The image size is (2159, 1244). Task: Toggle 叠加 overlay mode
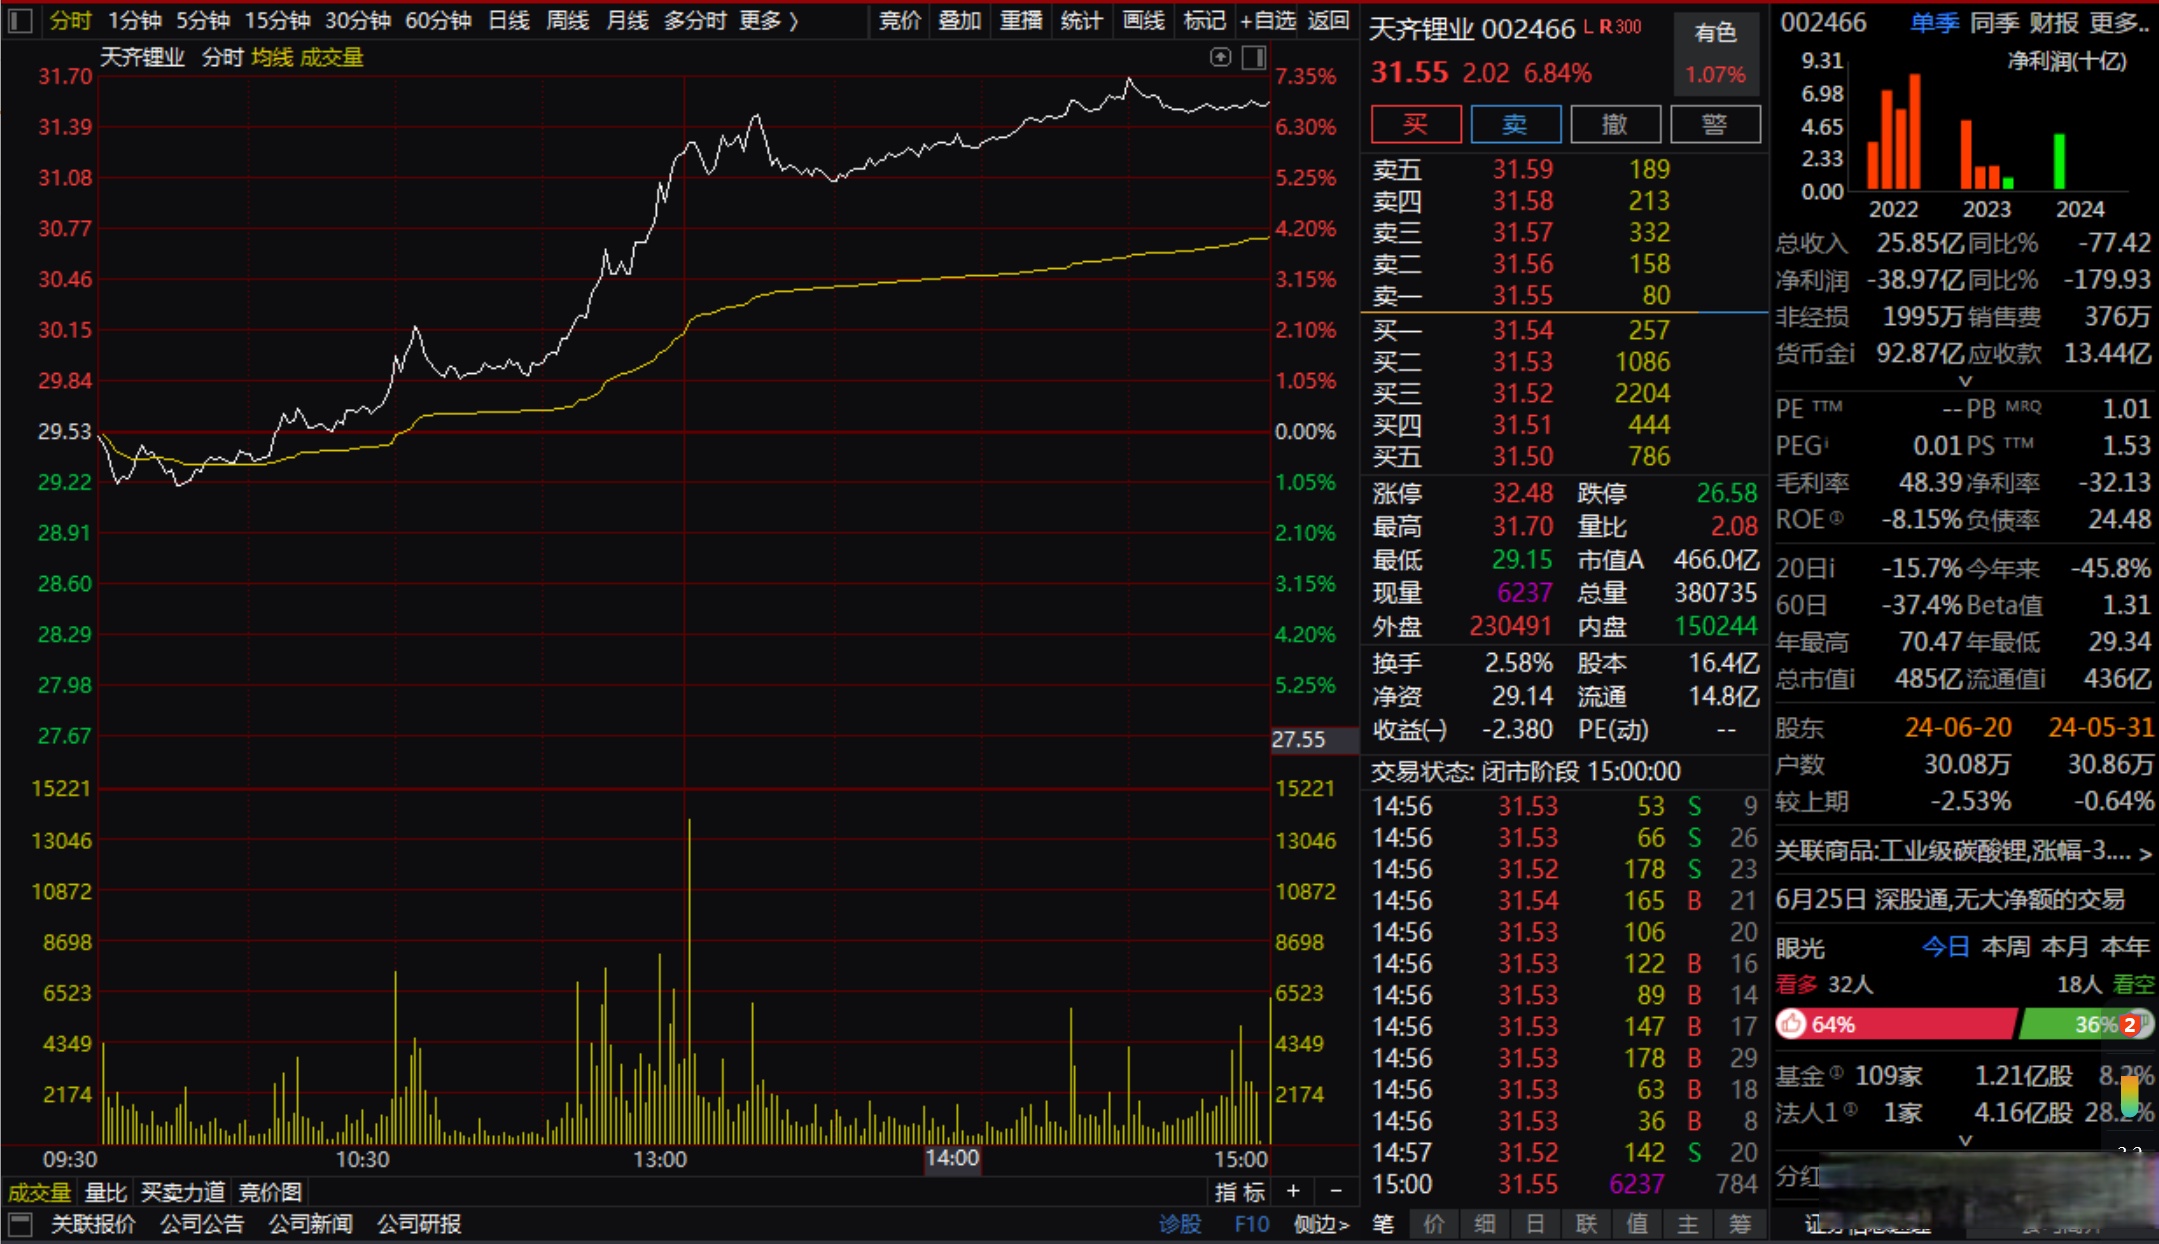click(959, 20)
